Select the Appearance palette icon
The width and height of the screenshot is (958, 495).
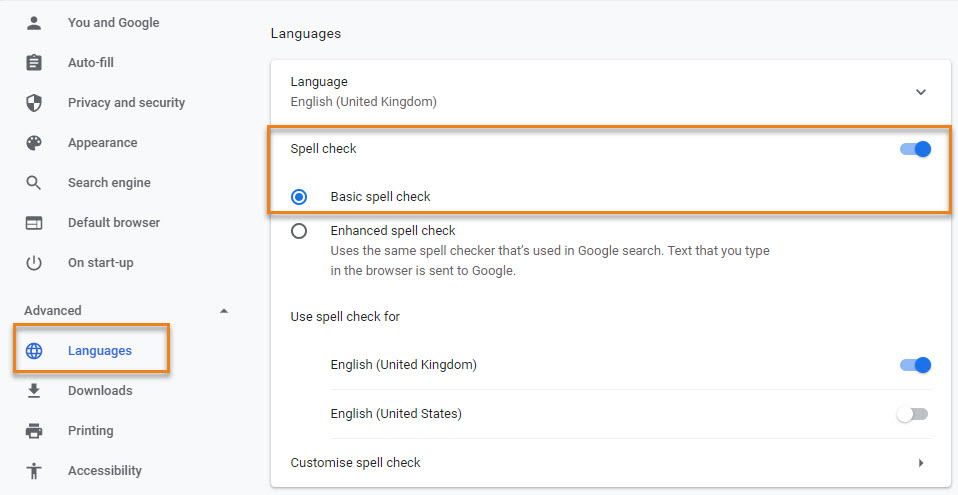click(x=34, y=142)
